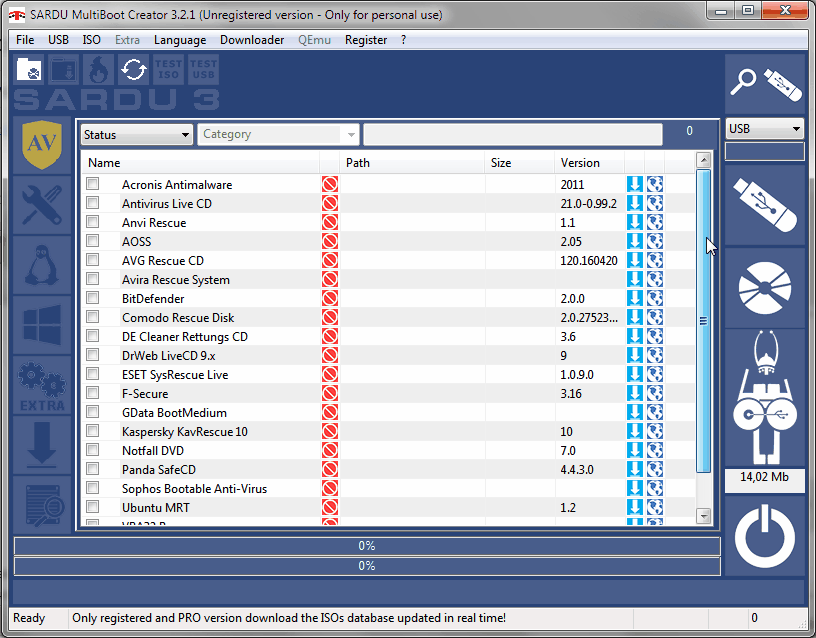The image size is (816, 638).
Task: Click the list's scroll down arrow
Action: coord(704,516)
